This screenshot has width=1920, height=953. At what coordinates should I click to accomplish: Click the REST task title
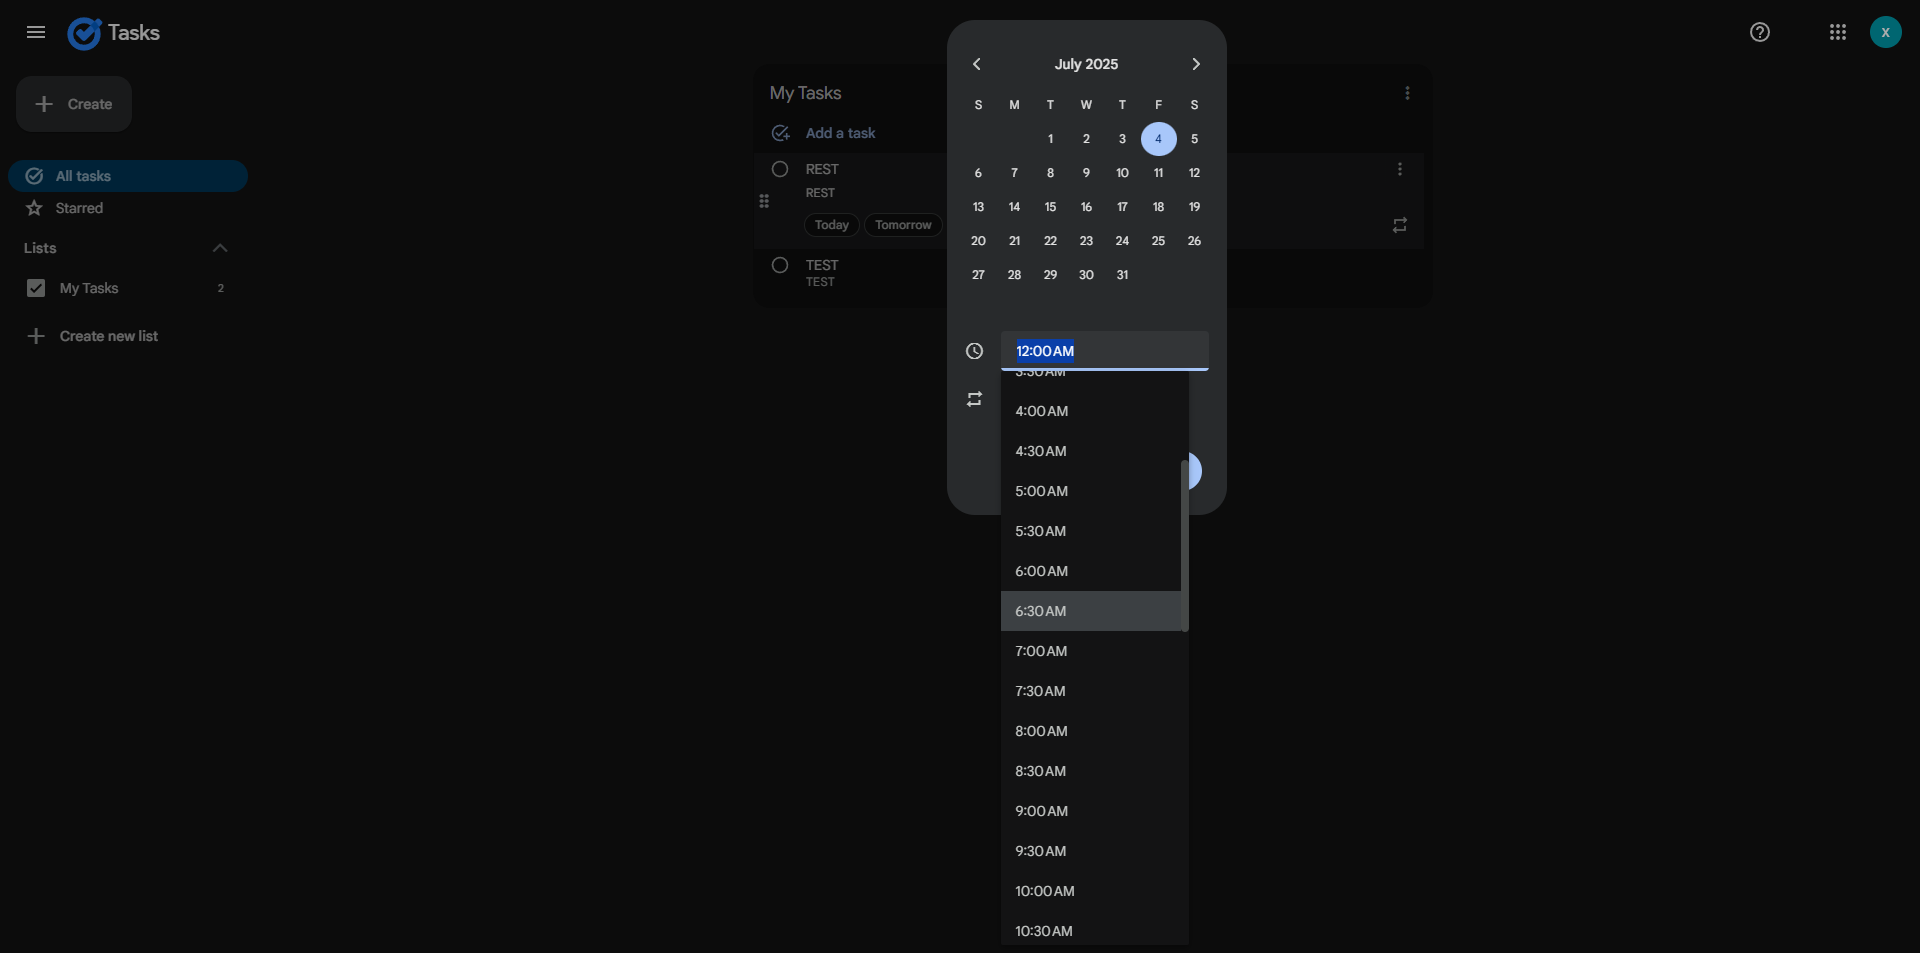pyautogui.click(x=822, y=169)
